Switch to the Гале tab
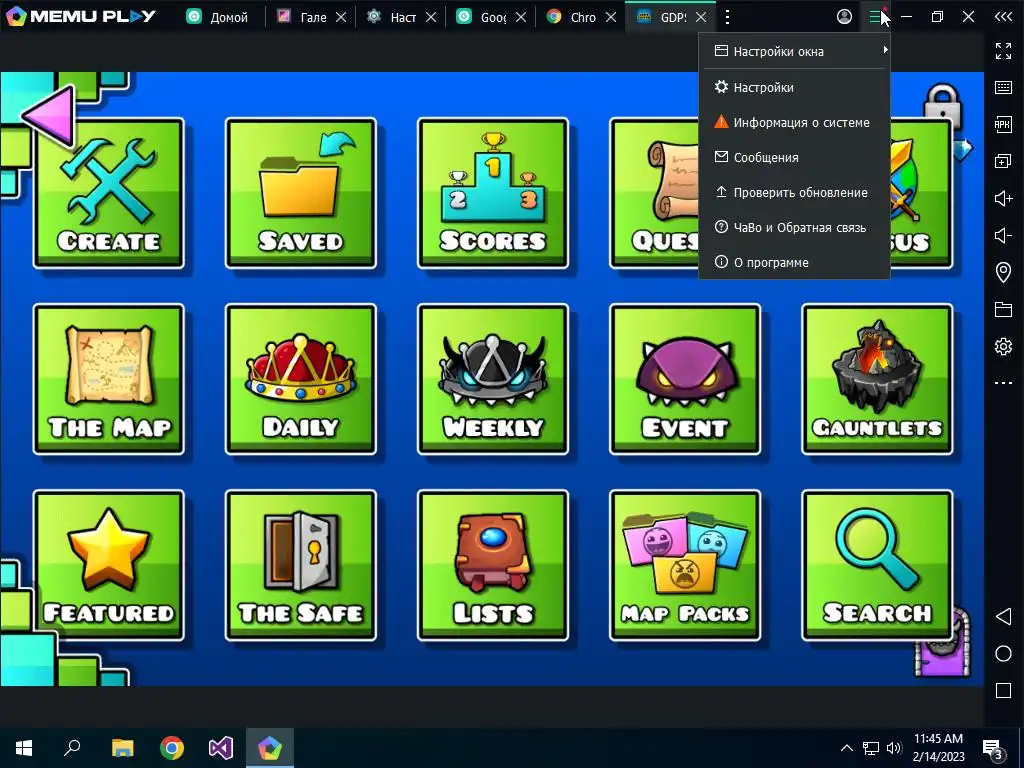The height and width of the screenshot is (768, 1024). coord(303,17)
